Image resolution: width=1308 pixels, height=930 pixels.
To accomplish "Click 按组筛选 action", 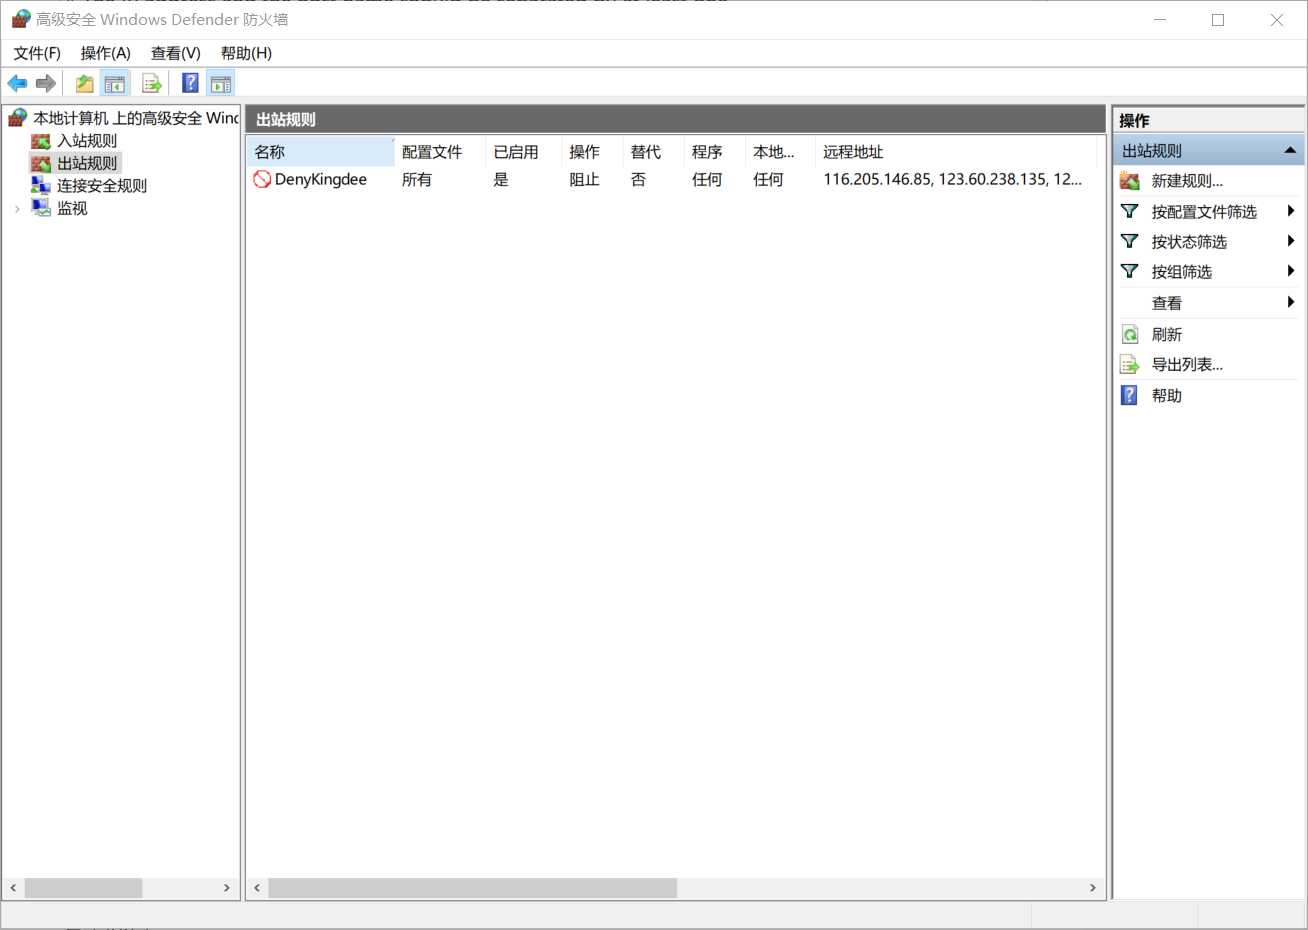I will [1181, 271].
